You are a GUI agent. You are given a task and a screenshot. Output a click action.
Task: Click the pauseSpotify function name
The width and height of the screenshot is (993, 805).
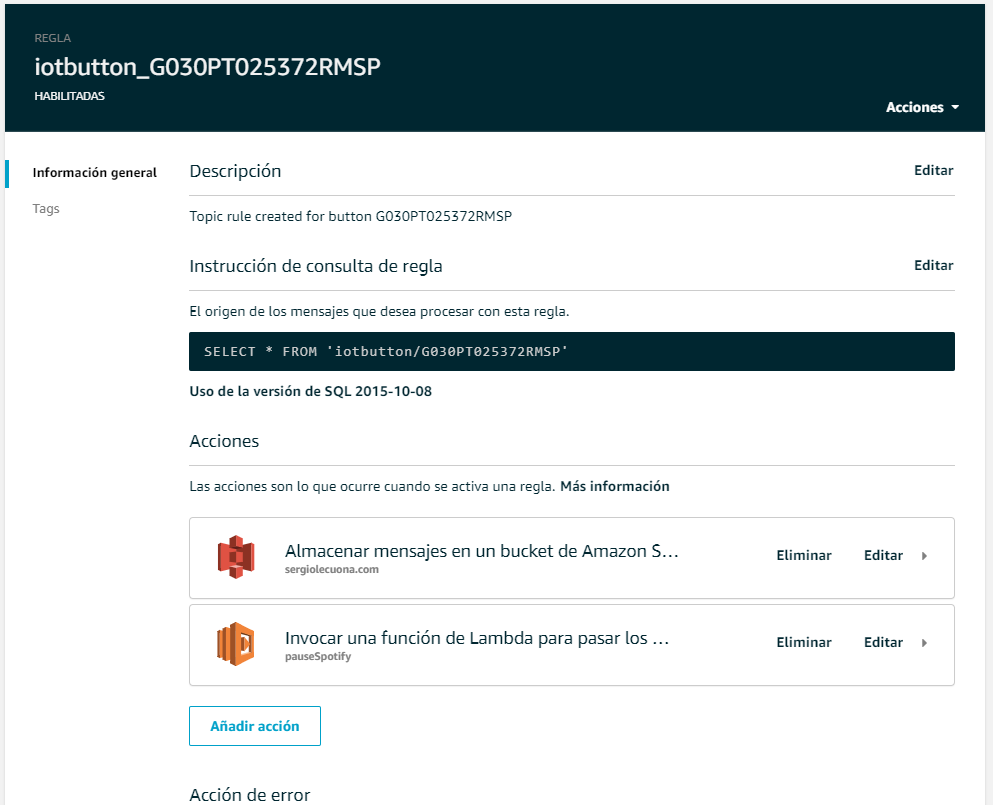click(x=318, y=657)
